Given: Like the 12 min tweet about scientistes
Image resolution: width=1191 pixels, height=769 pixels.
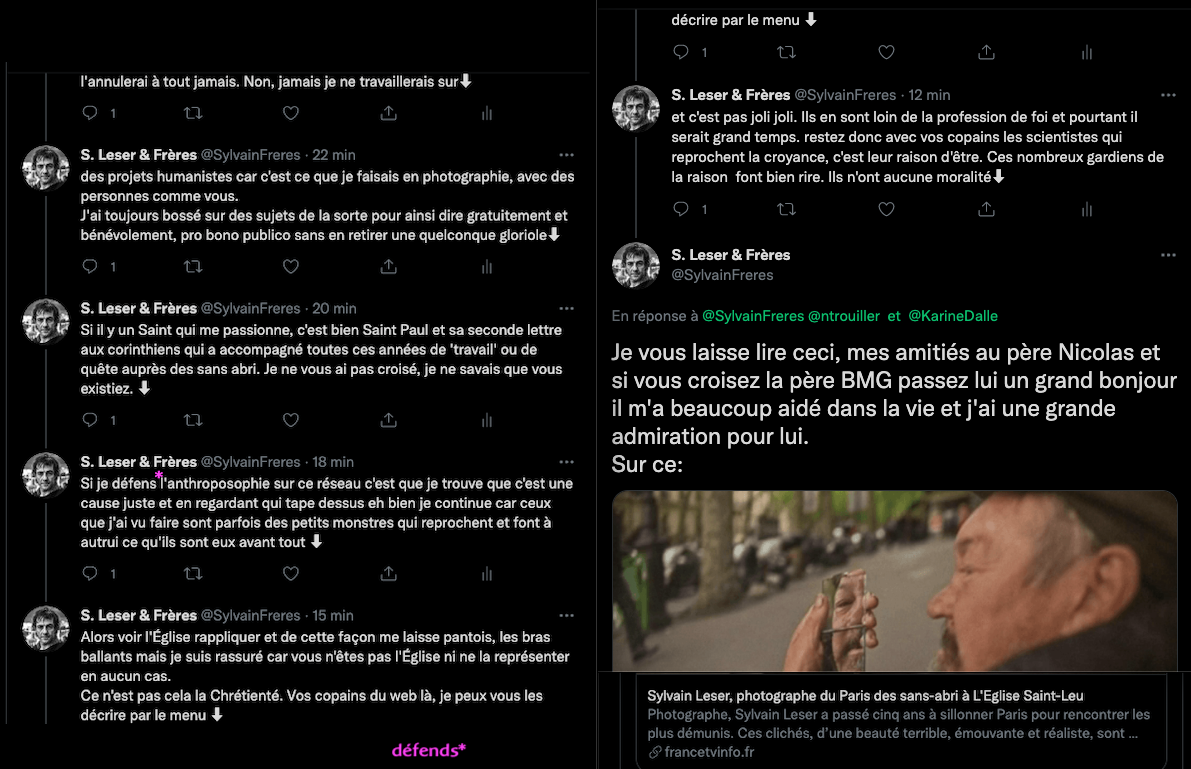Looking at the screenshot, I should click(x=886, y=209).
